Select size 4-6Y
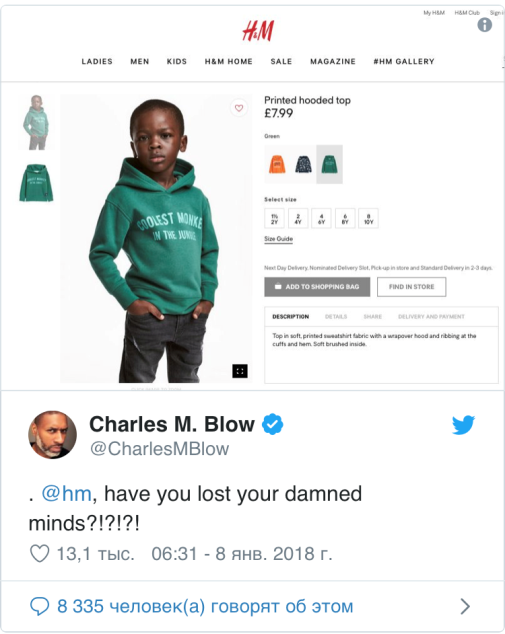Image resolution: width=505 pixels, height=634 pixels. pos(321,218)
